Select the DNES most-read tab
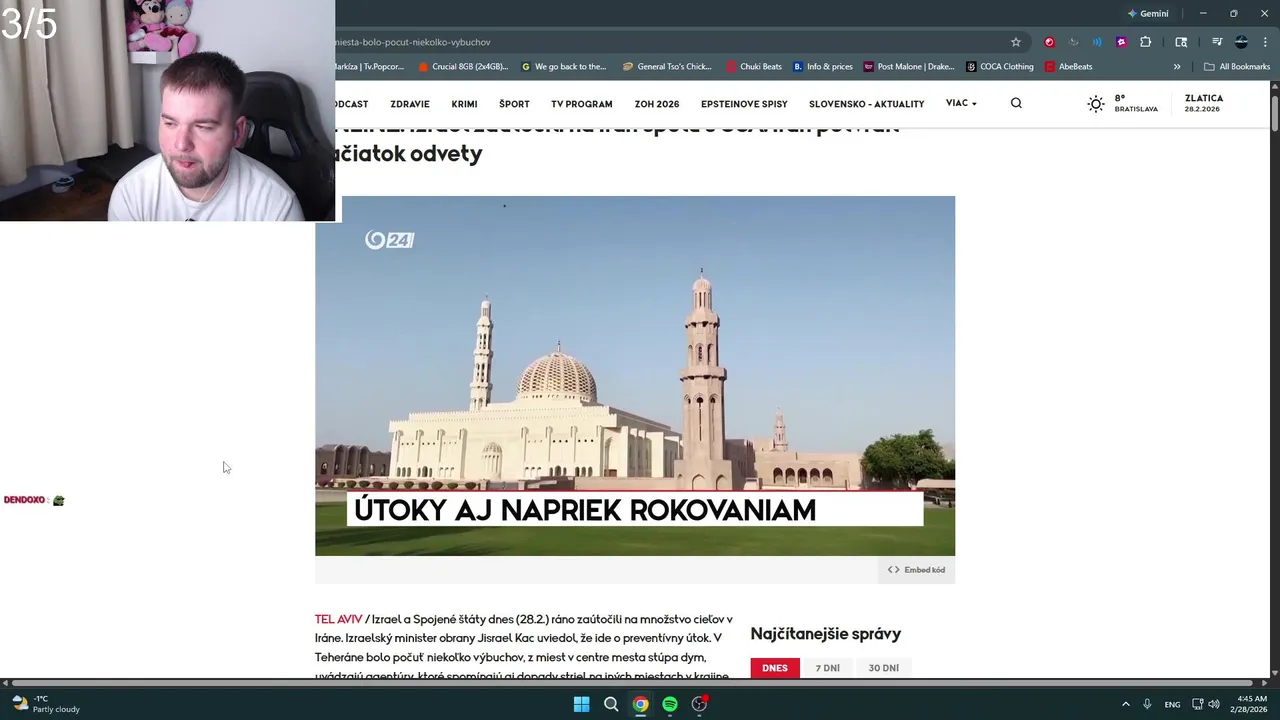The image size is (1280, 720). [x=775, y=668]
